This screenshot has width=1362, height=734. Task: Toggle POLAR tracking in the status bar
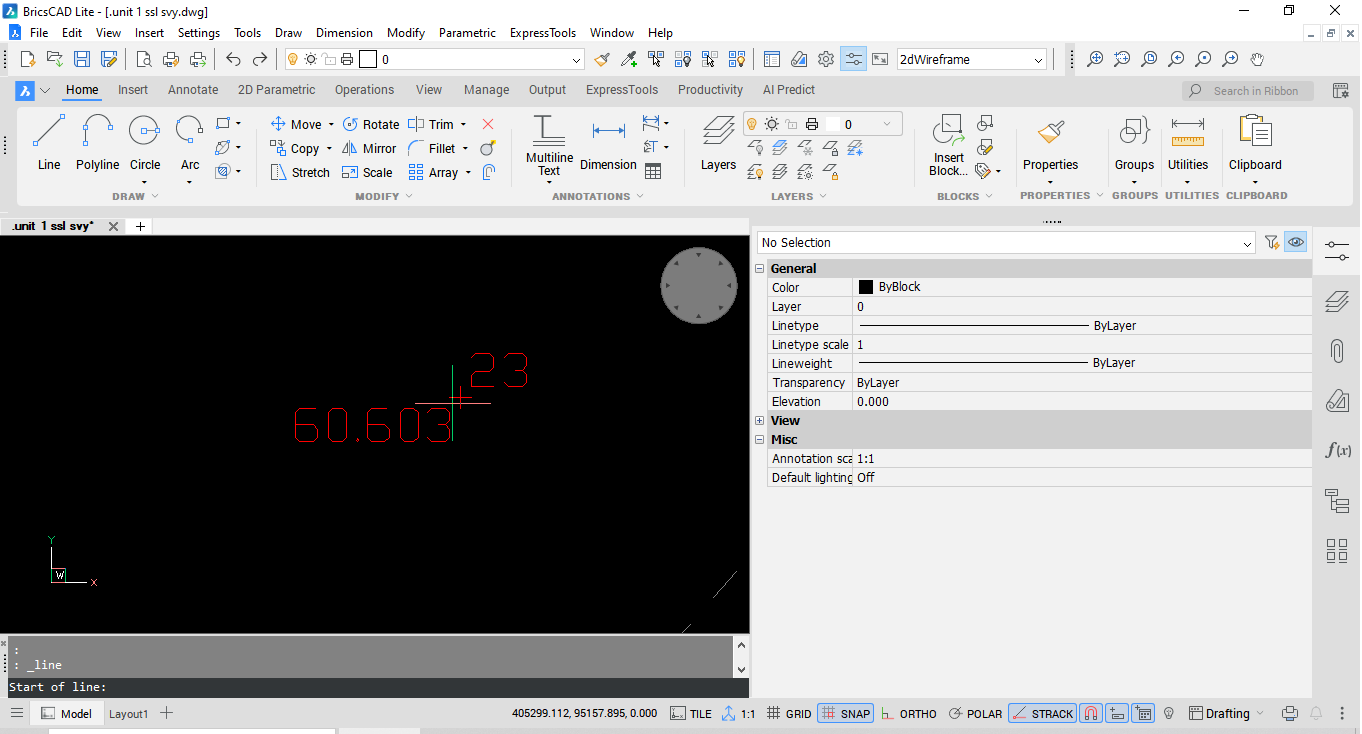(x=975, y=714)
